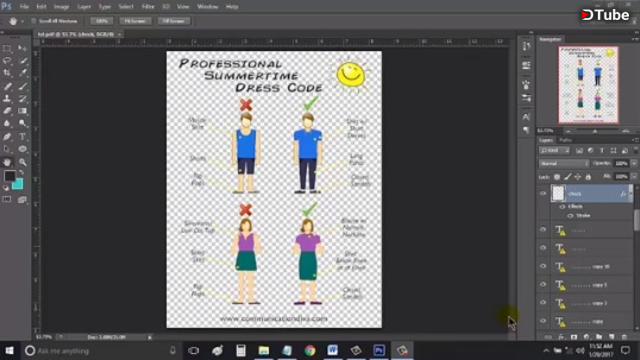Screen dimensions: 640x360
Task: Toggle visibility of the check layer's Effects
Action: [x=562, y=207]
